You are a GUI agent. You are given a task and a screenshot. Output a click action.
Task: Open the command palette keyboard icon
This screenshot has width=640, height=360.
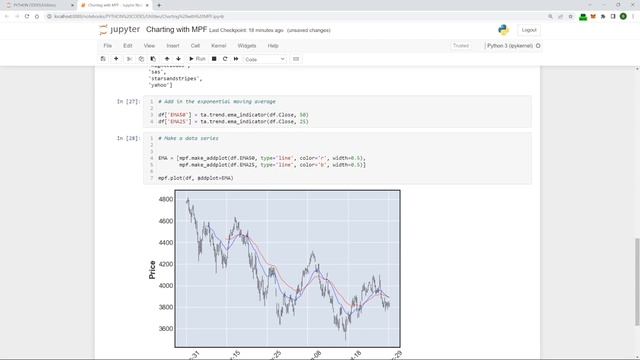coord(296,59)
